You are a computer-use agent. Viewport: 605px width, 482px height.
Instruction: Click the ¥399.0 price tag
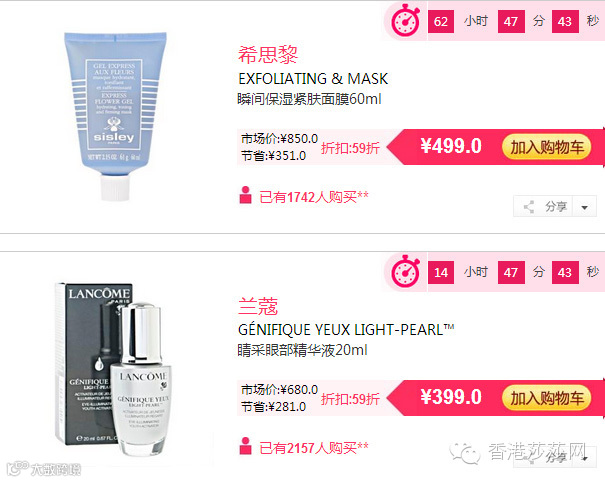[x=451, y=397]
